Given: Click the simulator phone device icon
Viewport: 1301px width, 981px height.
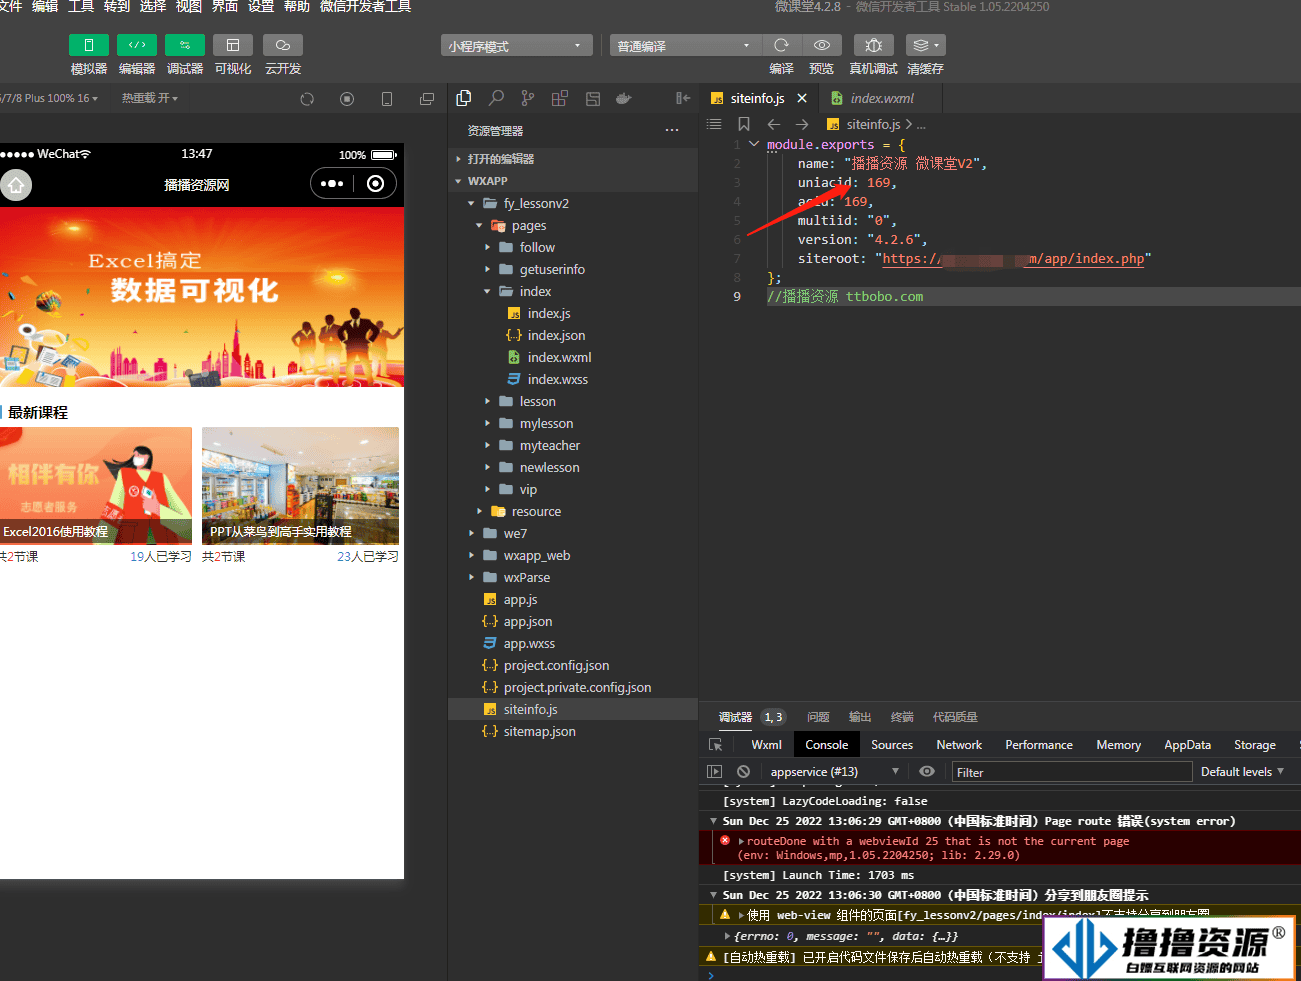Looking at the screenshot, I should coord(387,99).
